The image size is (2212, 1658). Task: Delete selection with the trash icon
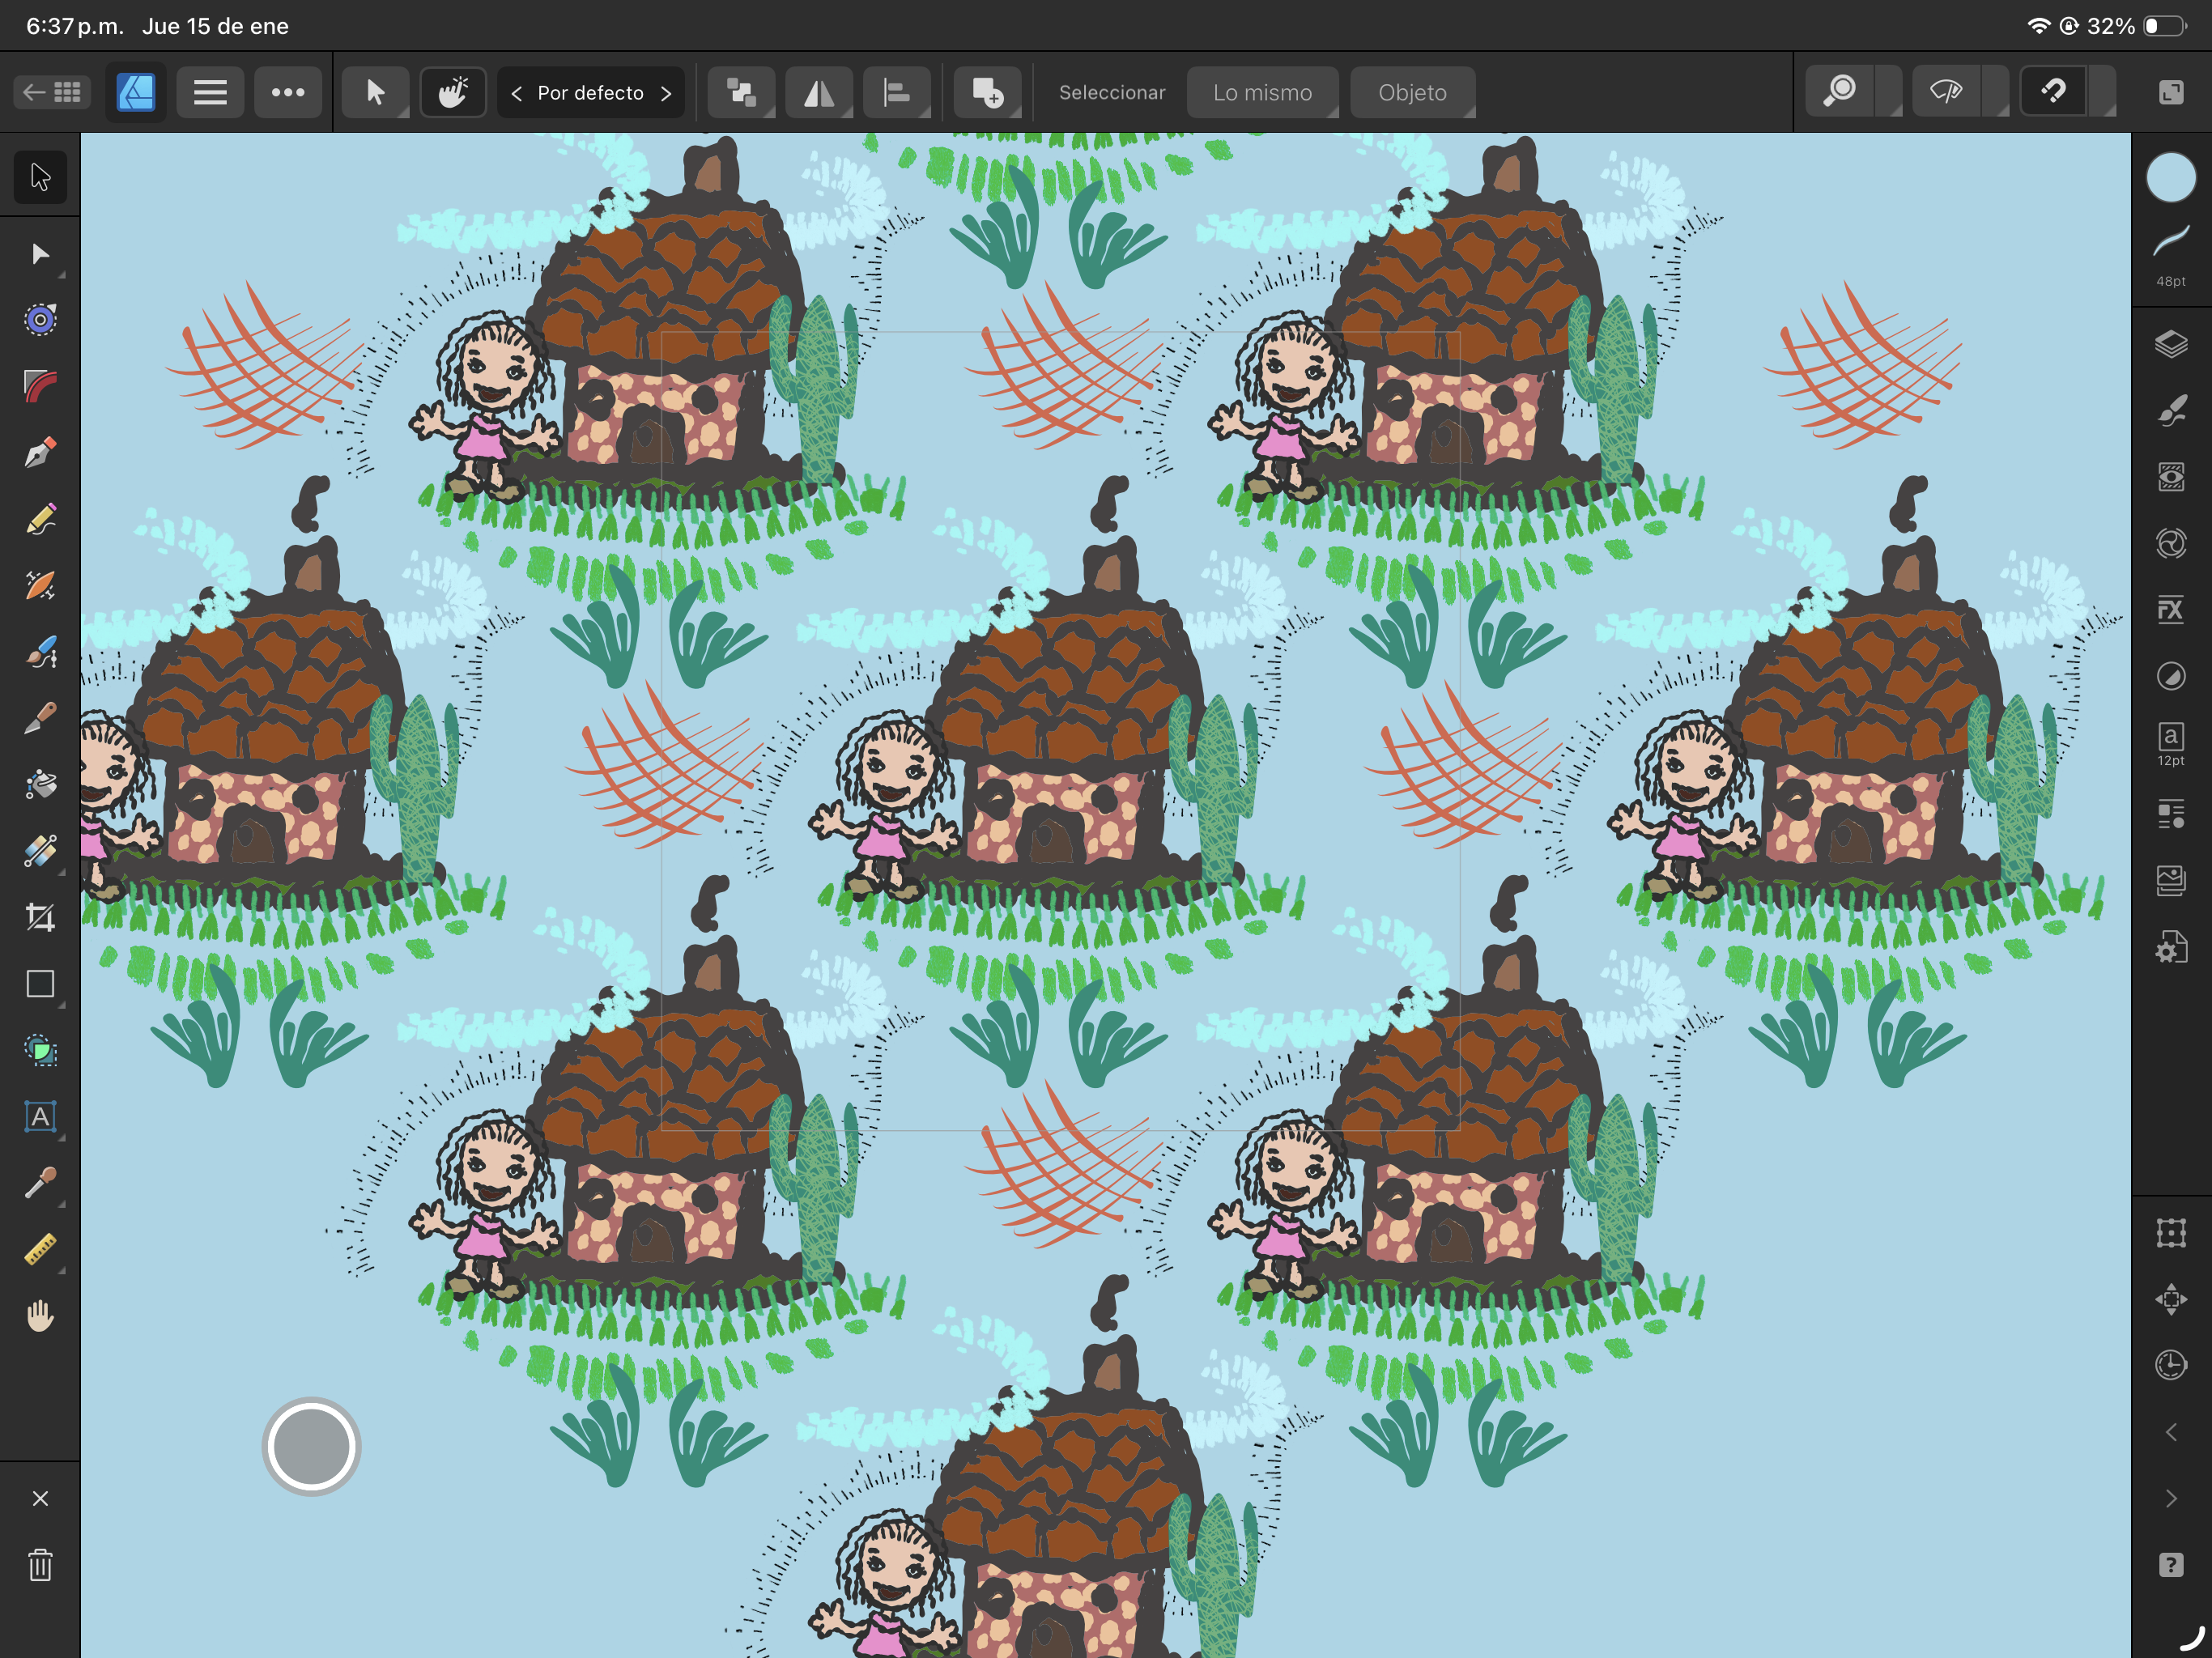40,1565
